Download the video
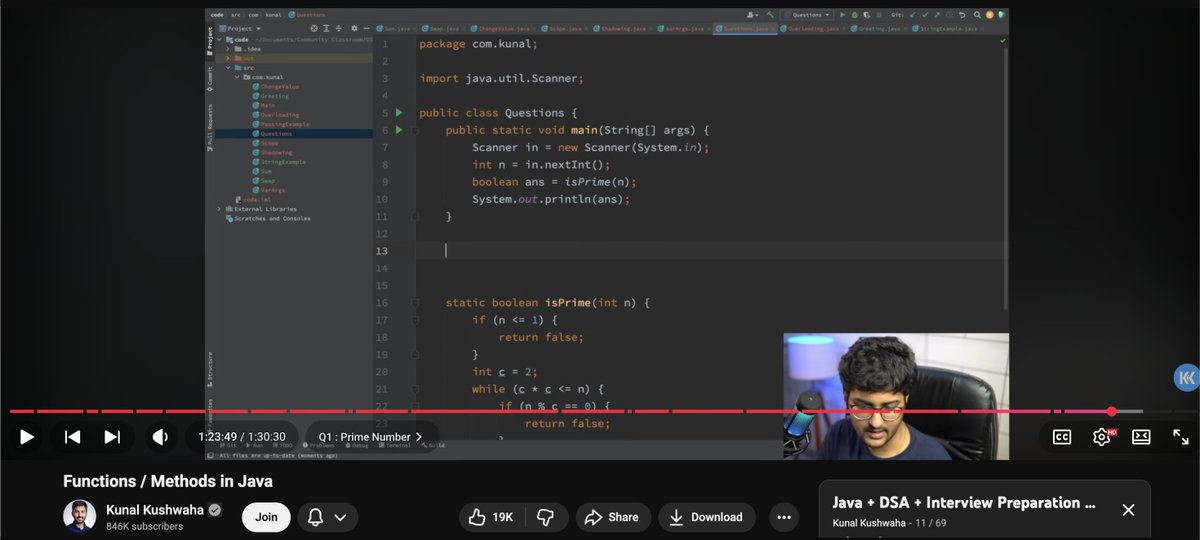Image resolution: width=1200 pixels, height=540 pixels. (707, 517)
